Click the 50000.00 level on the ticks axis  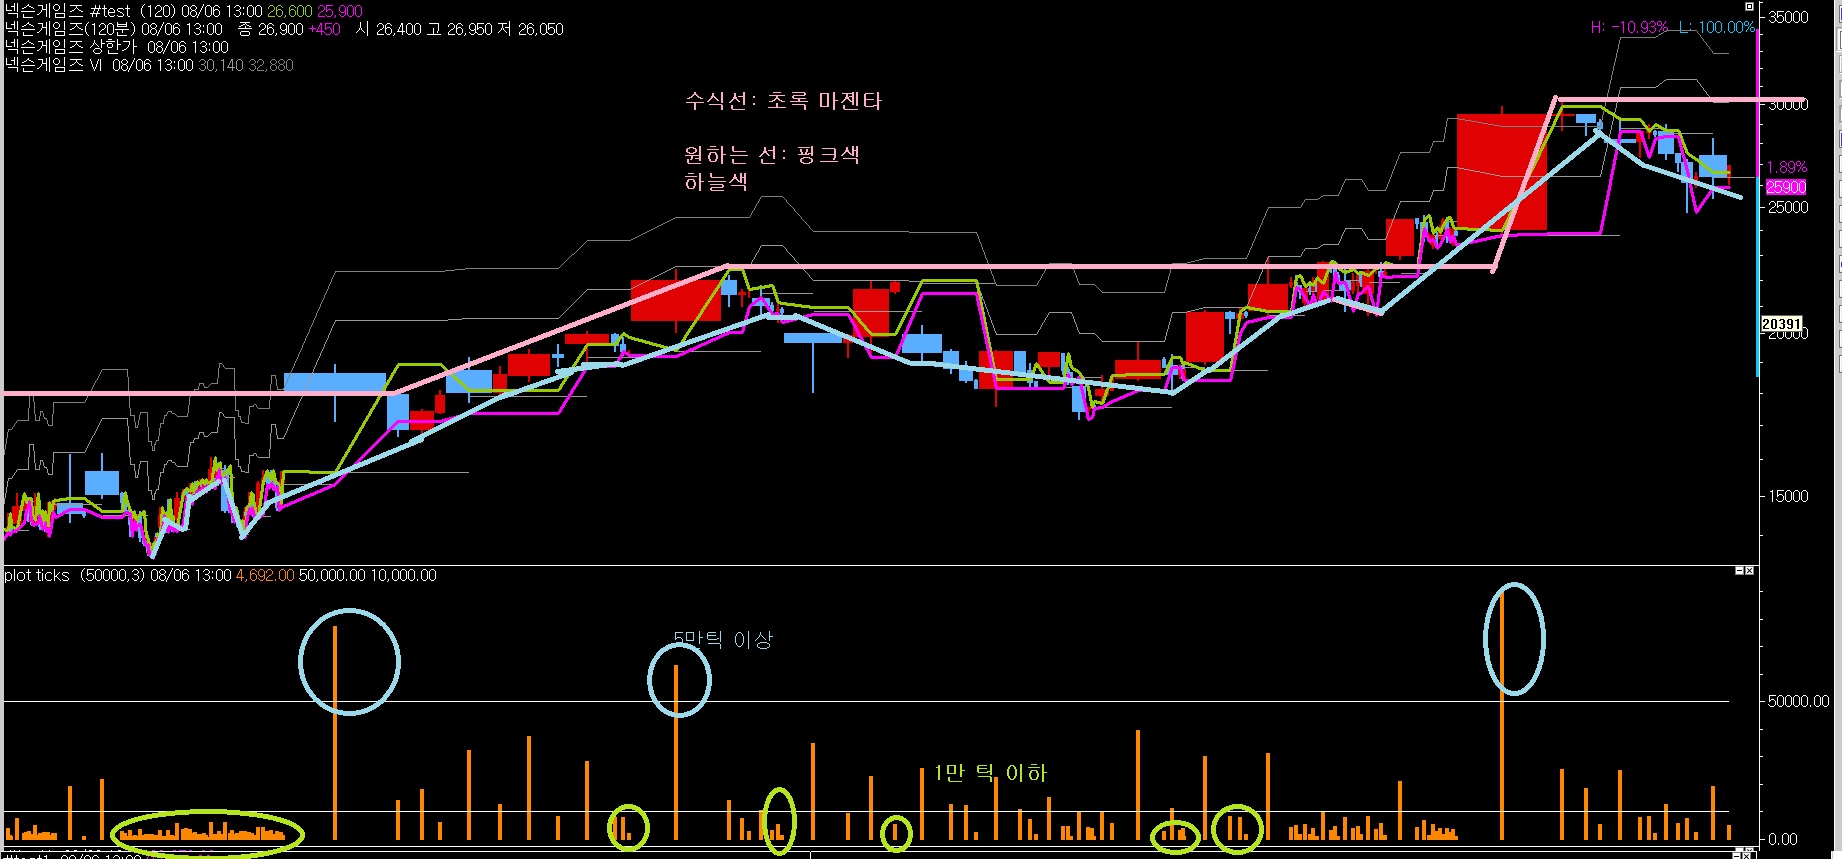[x=1797, y=701]
